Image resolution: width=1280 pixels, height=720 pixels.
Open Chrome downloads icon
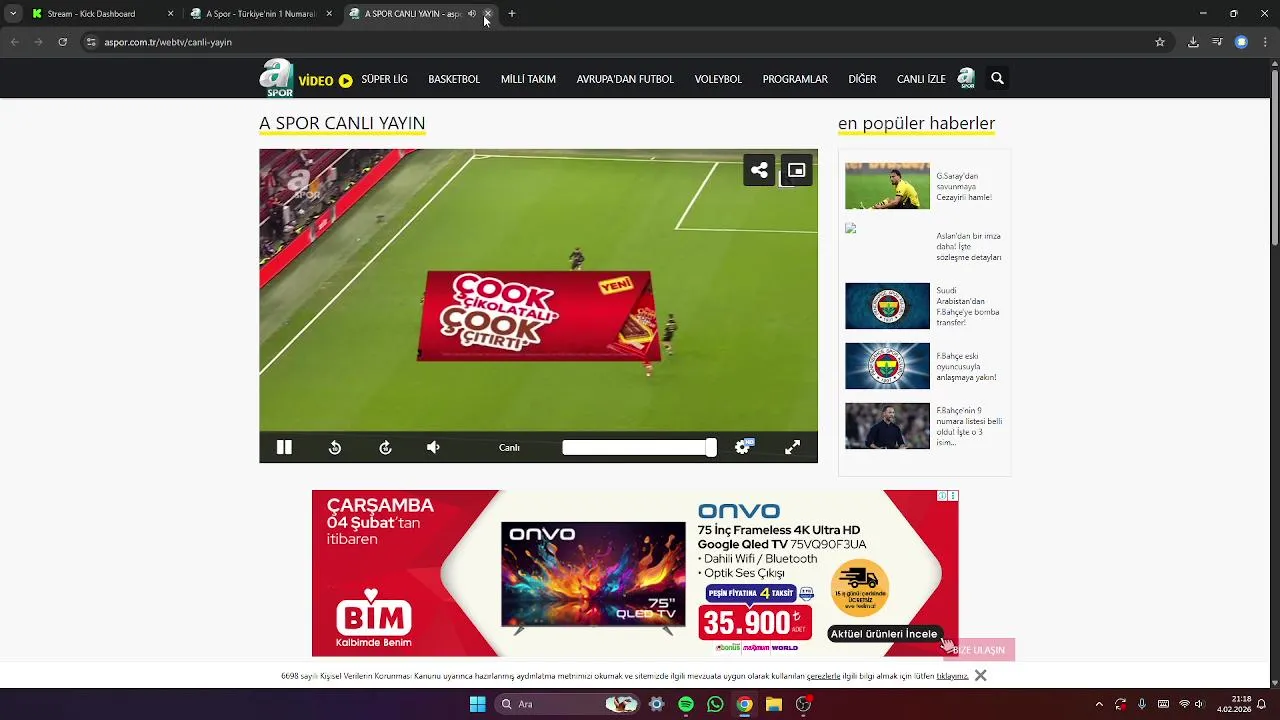[x=1193, y=42]
